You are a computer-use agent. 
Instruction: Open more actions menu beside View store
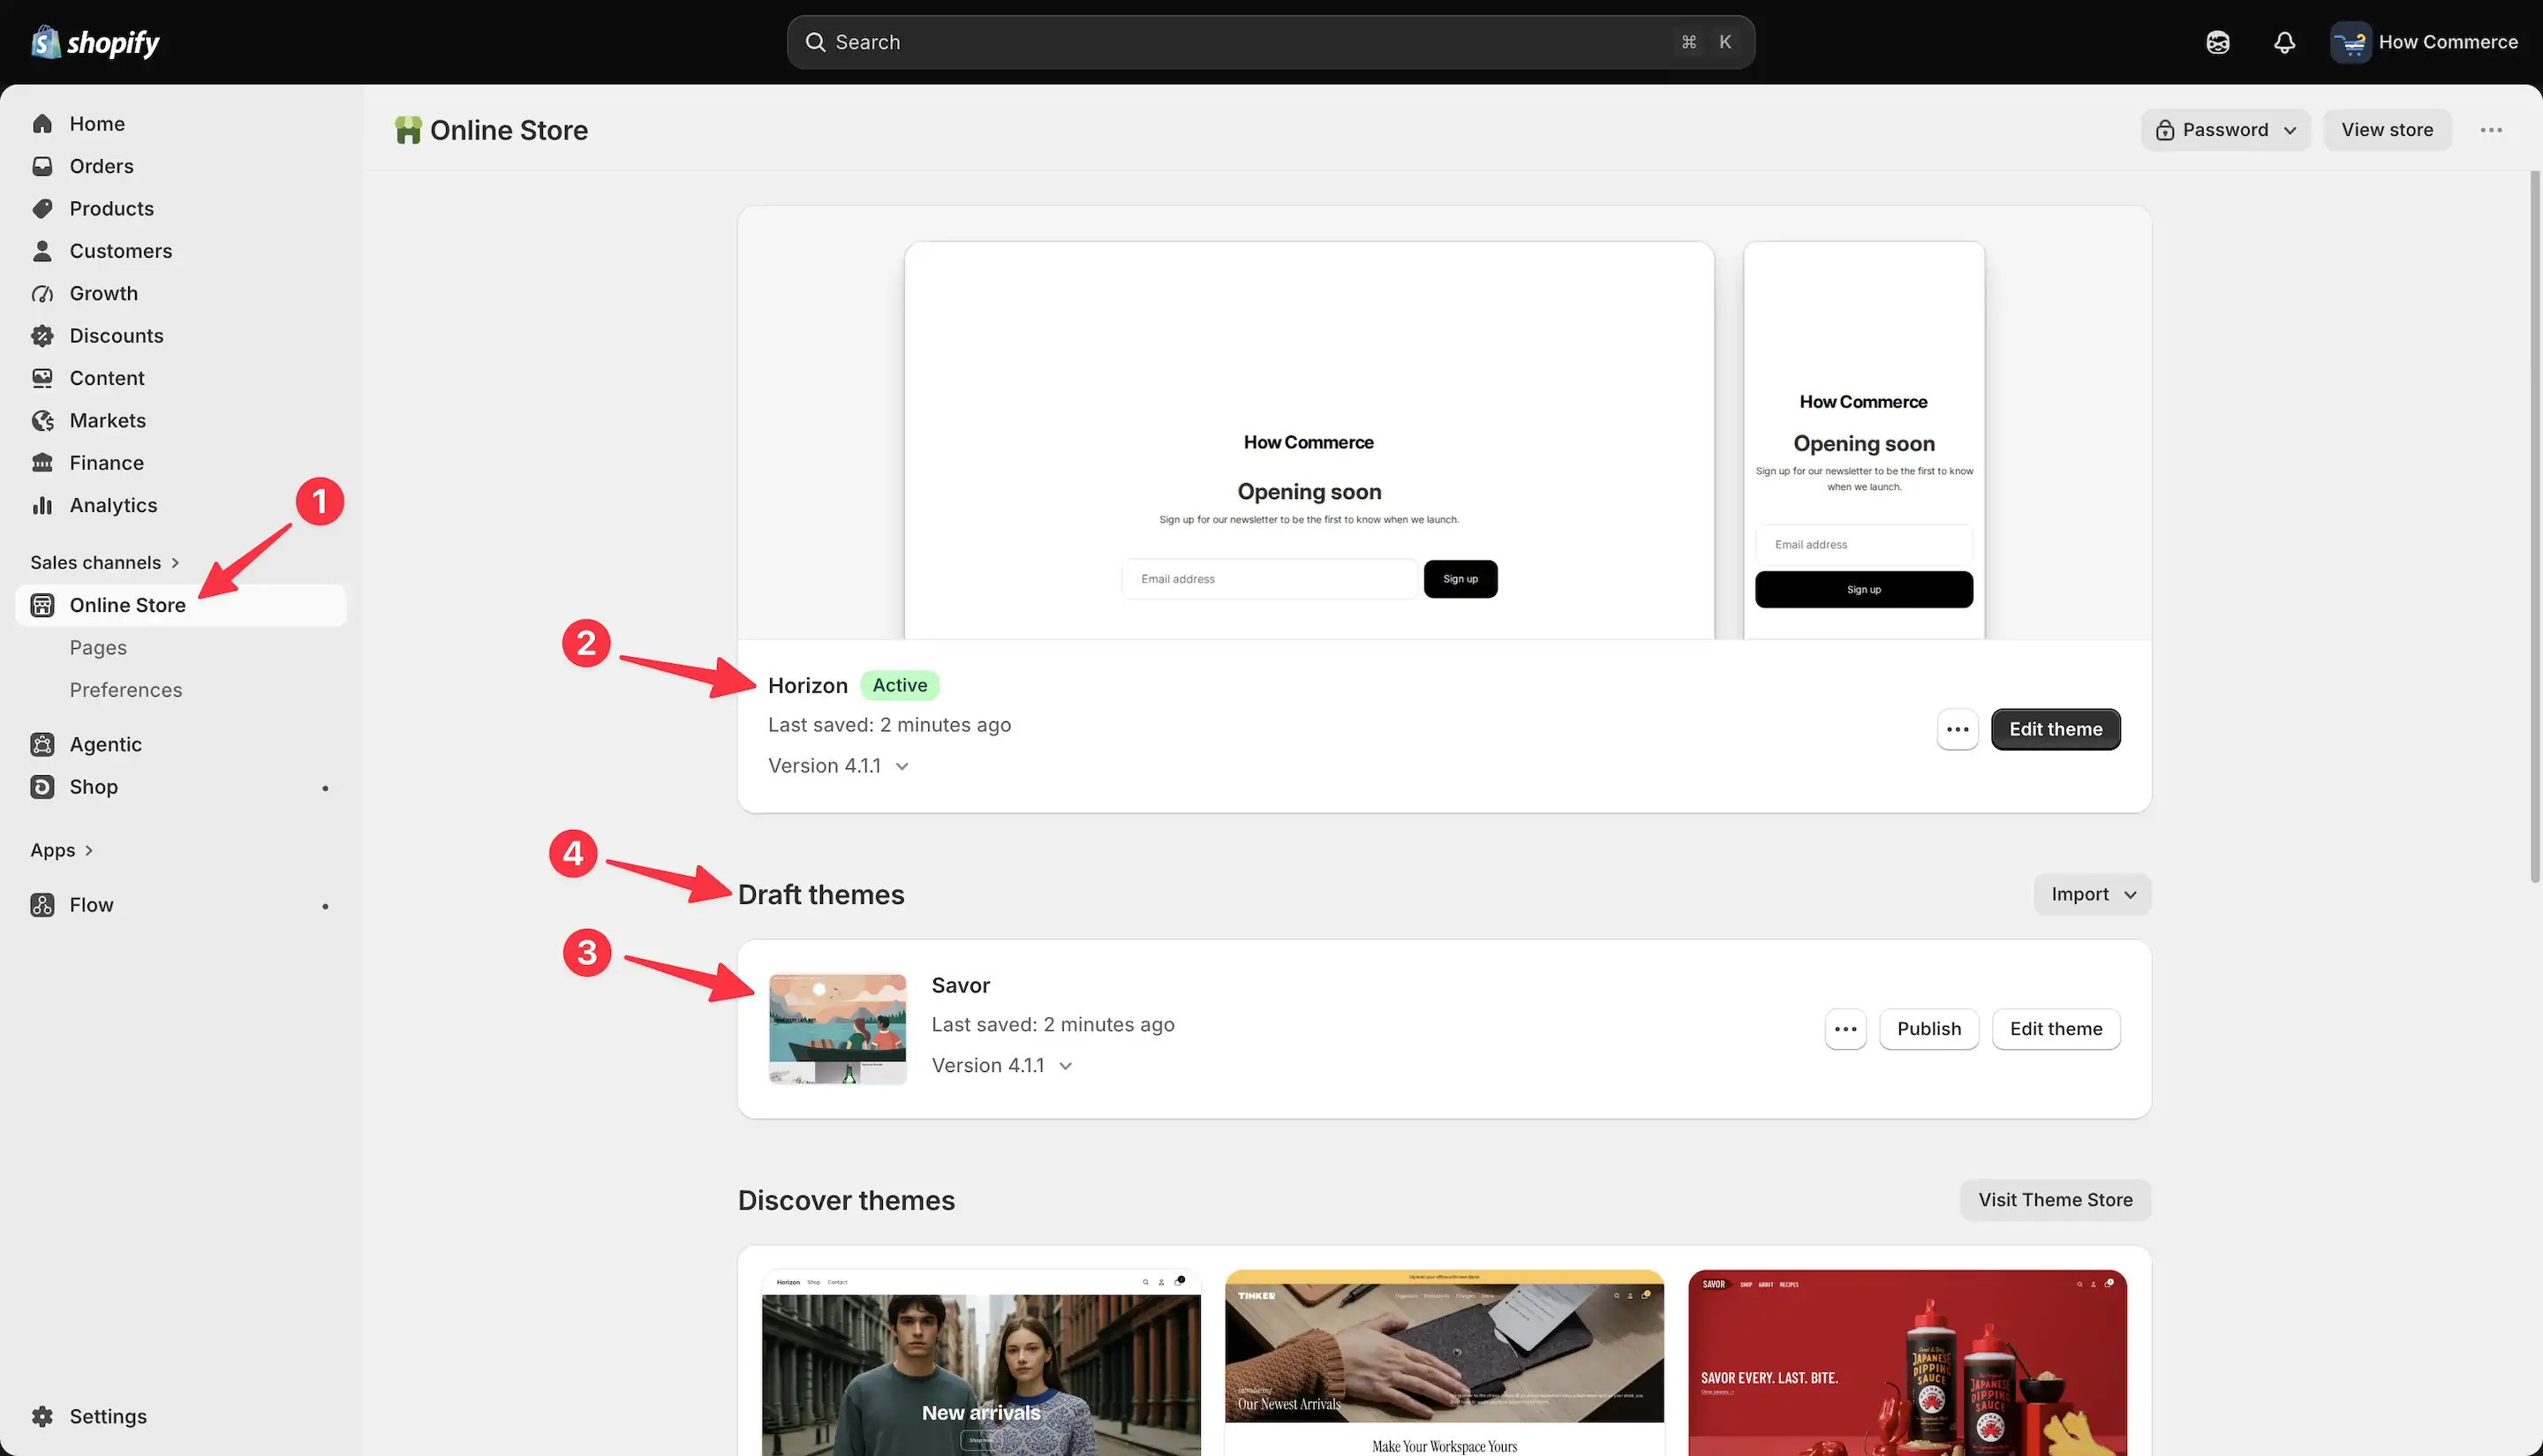click(2491, 130)
